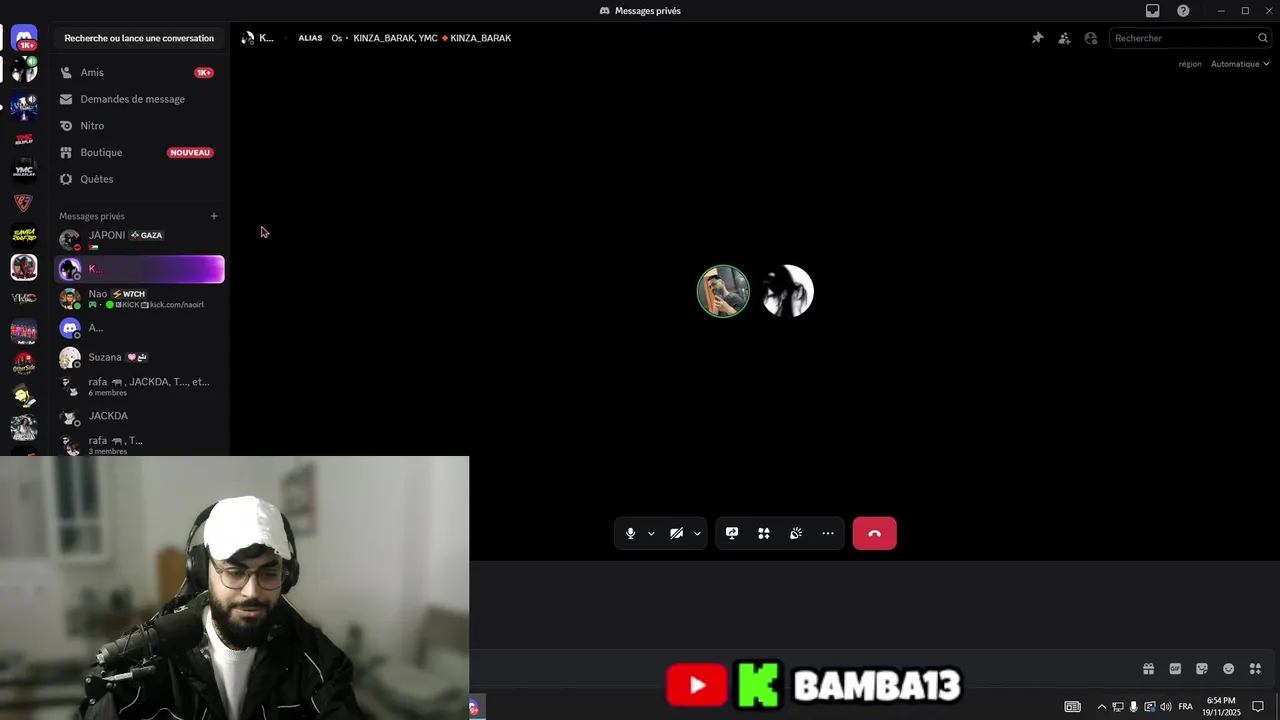Open the volume control in taskbar
The width and height of the screenshot is (1280, 720).
point(1166,707)
